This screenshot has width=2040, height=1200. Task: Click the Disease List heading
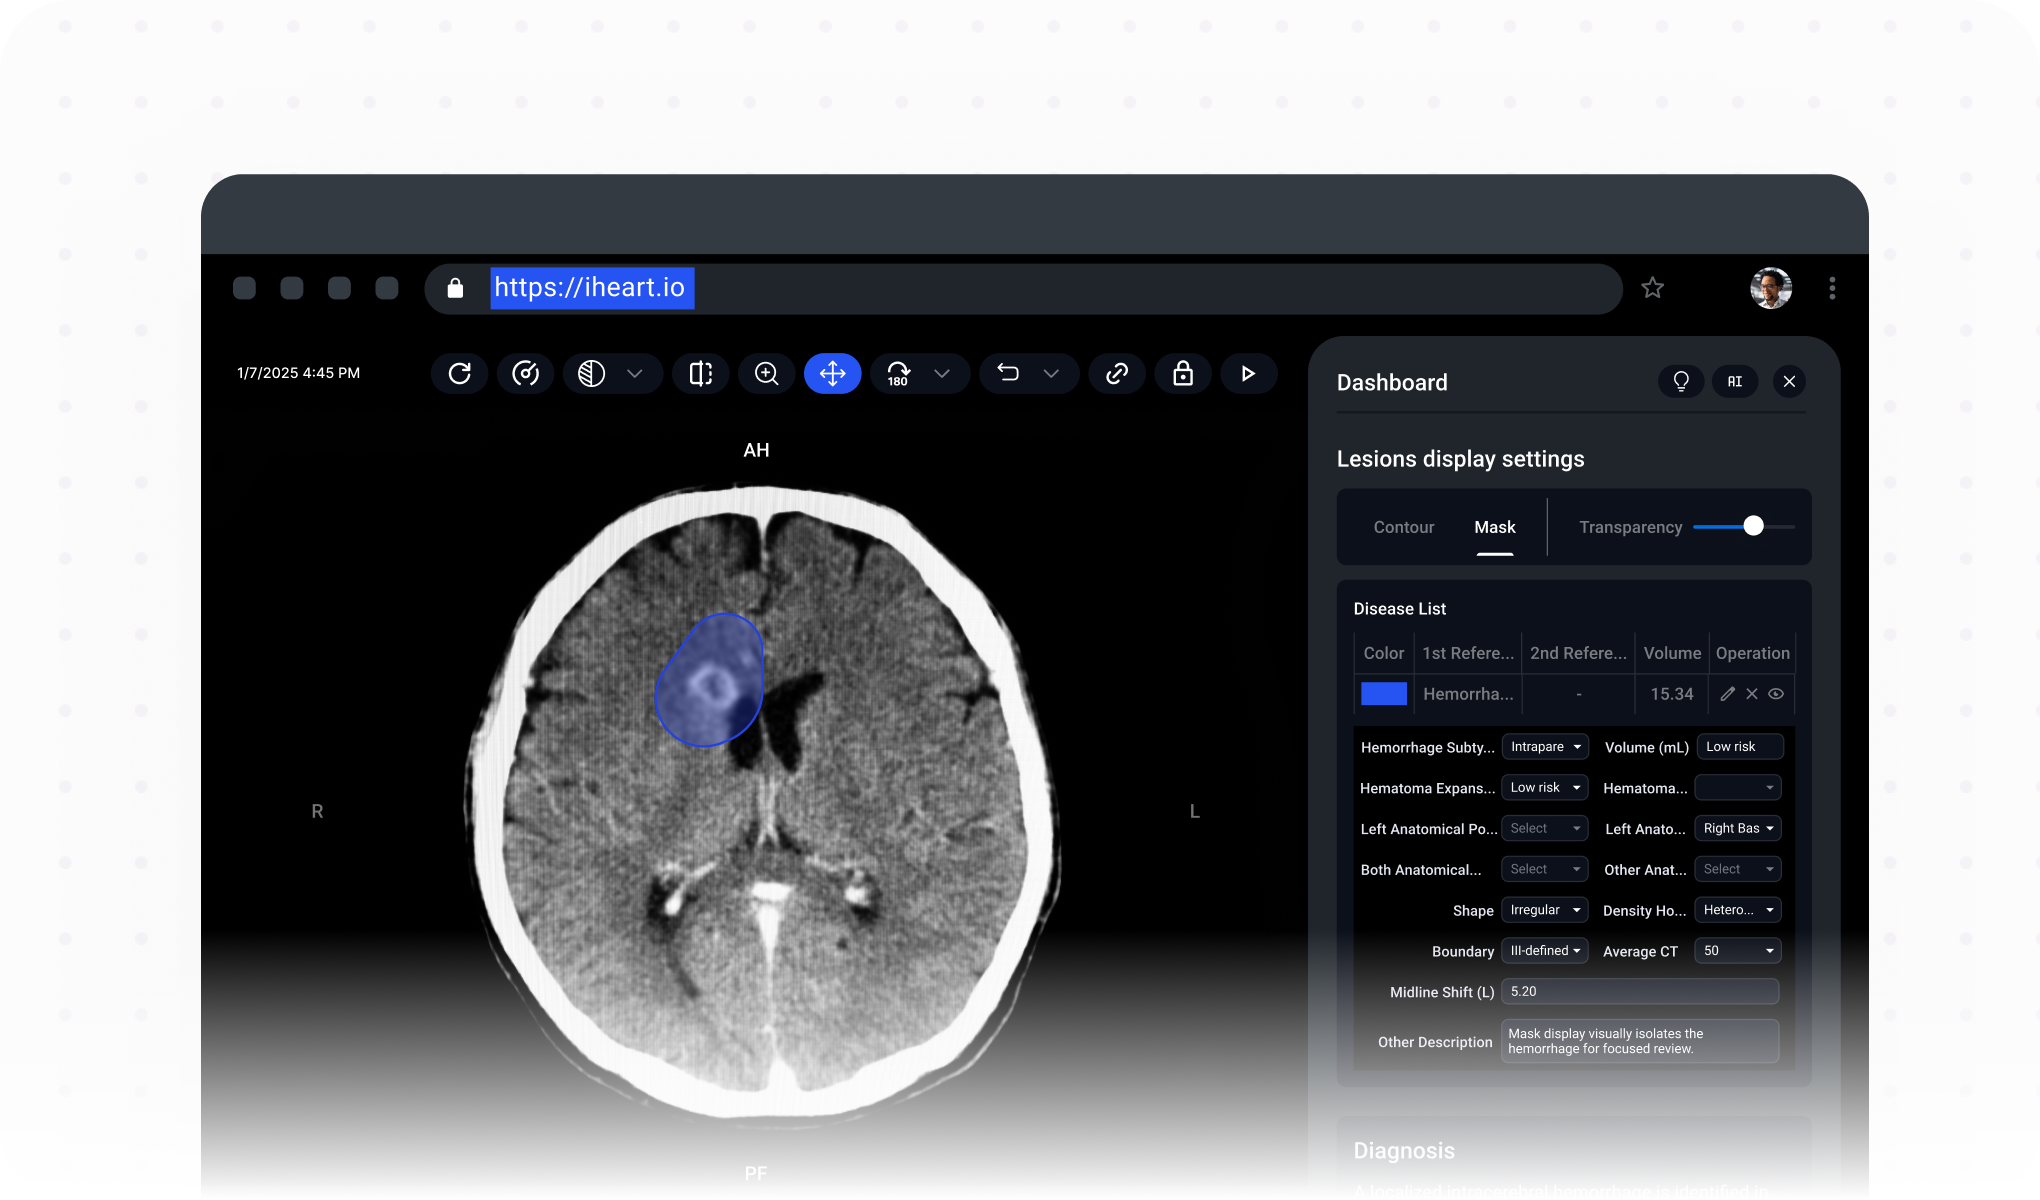point(1400,609)
